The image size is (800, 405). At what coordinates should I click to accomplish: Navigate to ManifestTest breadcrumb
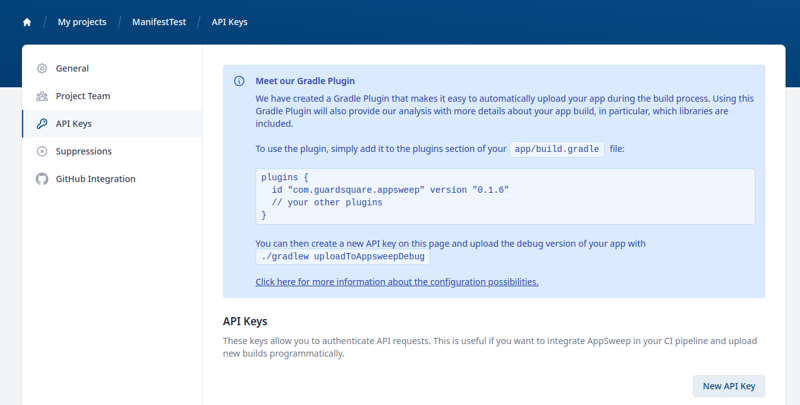coord(159,22)
